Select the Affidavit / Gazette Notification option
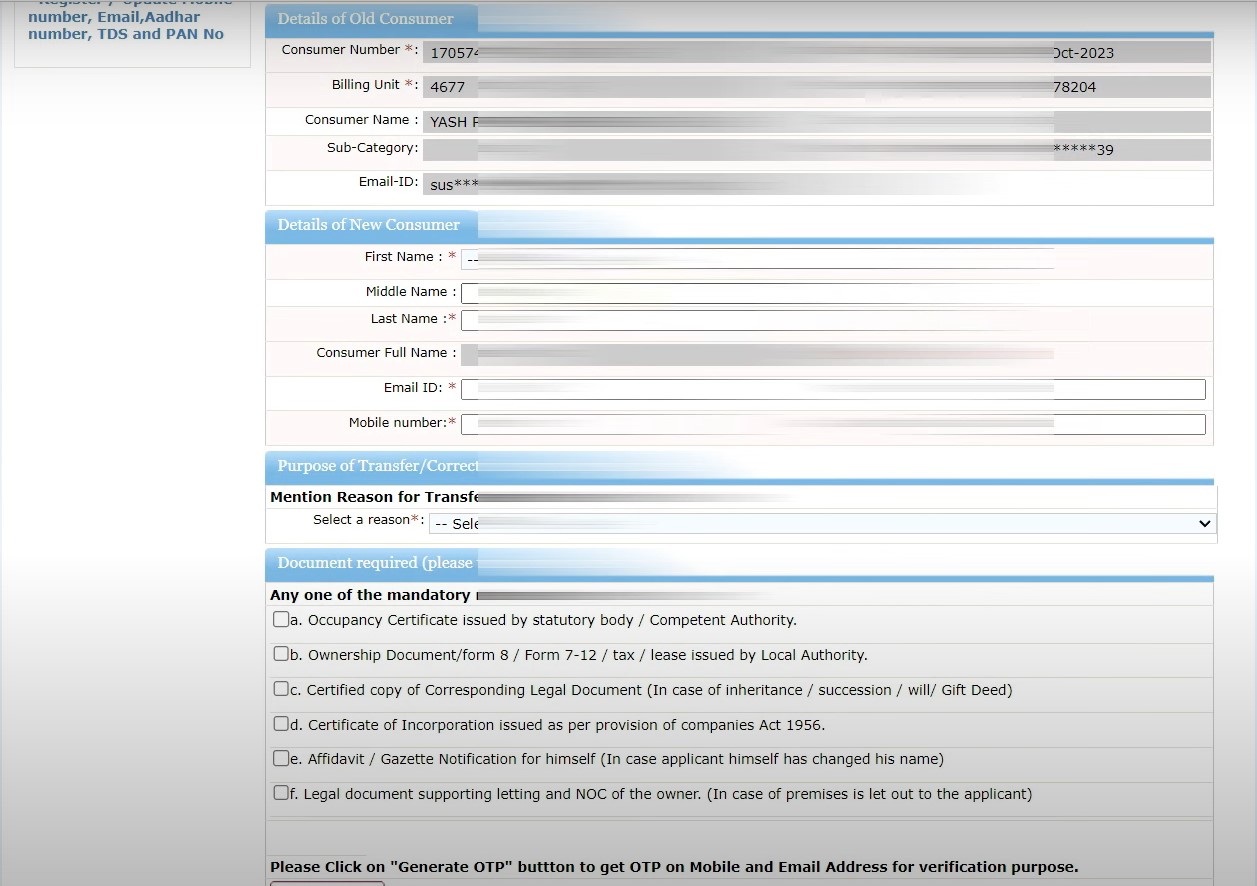The height and width of the screenshot is (886, 1257). click(282, 758)
